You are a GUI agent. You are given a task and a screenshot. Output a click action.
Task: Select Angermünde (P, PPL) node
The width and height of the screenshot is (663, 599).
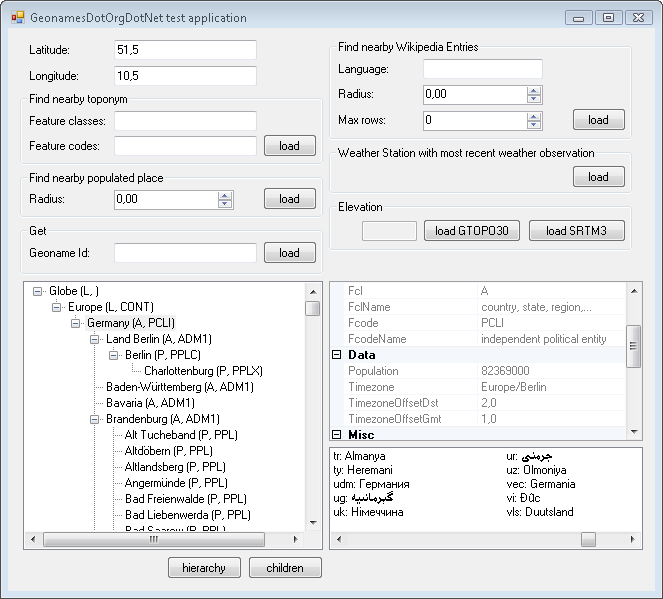(x=176, y=483)
